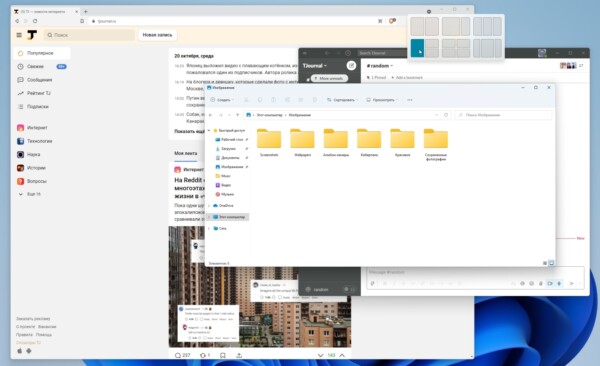
Task: Click the Новая запись button
Action: pyautogui.click(x=157, y=35)
